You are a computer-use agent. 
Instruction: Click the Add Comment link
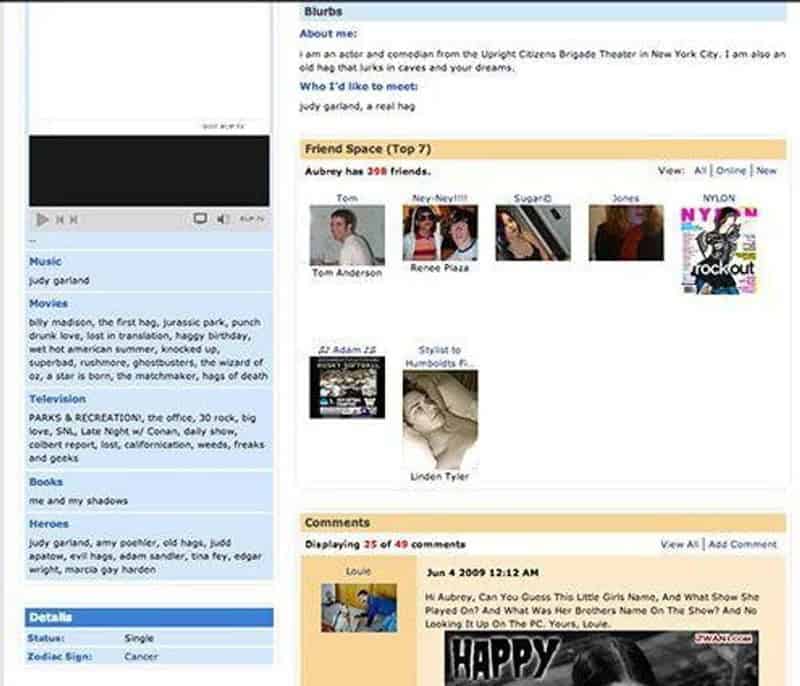(x=742, y=544)
